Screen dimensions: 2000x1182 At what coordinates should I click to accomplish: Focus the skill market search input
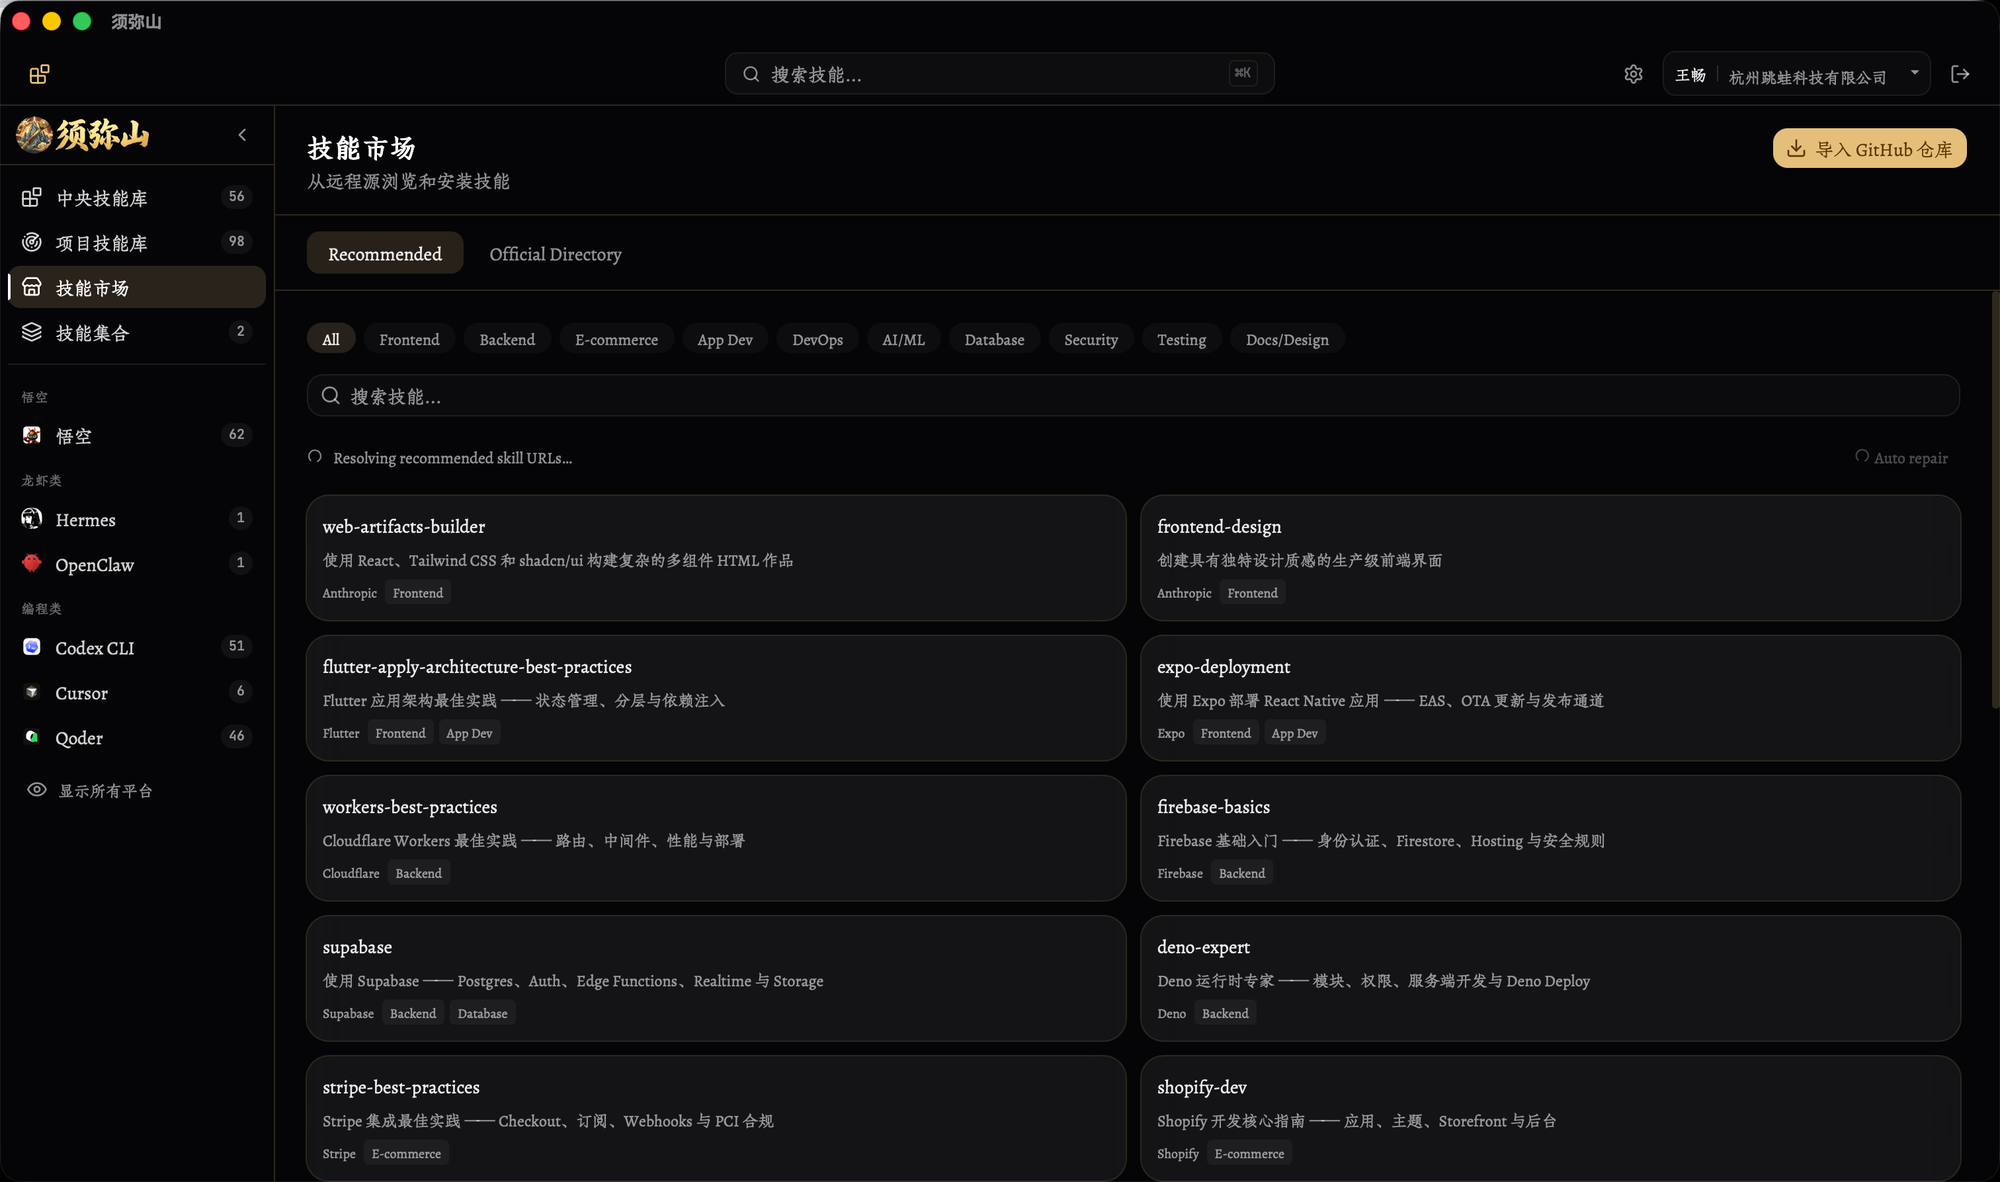click(1133, 396)
